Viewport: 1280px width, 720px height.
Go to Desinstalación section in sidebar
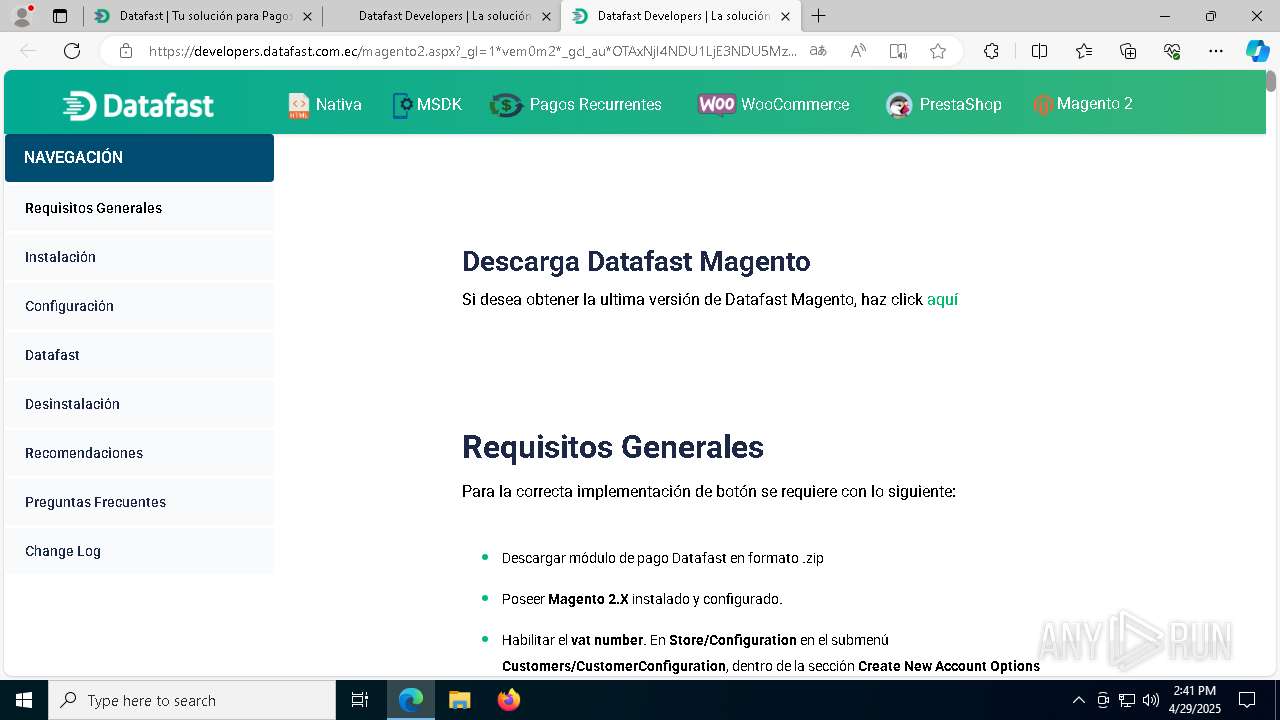pyautogui.click(x=139, y=404)
